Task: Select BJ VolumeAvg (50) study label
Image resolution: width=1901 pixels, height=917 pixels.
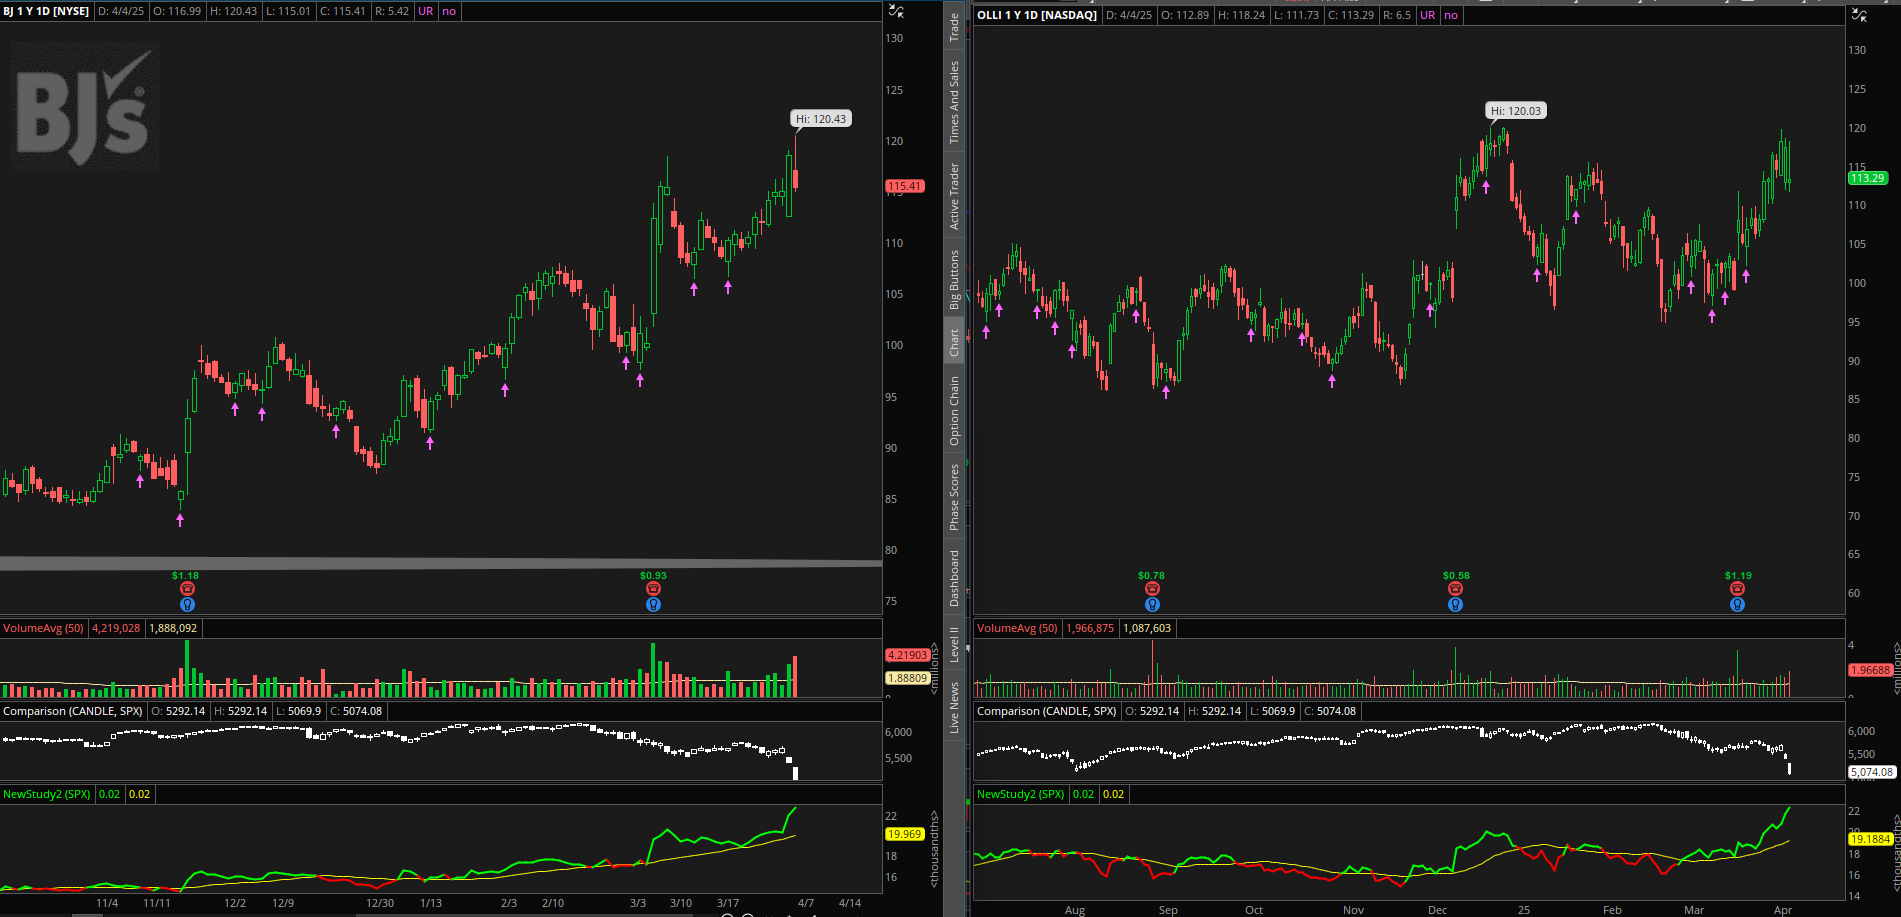Action: (44, 628)
